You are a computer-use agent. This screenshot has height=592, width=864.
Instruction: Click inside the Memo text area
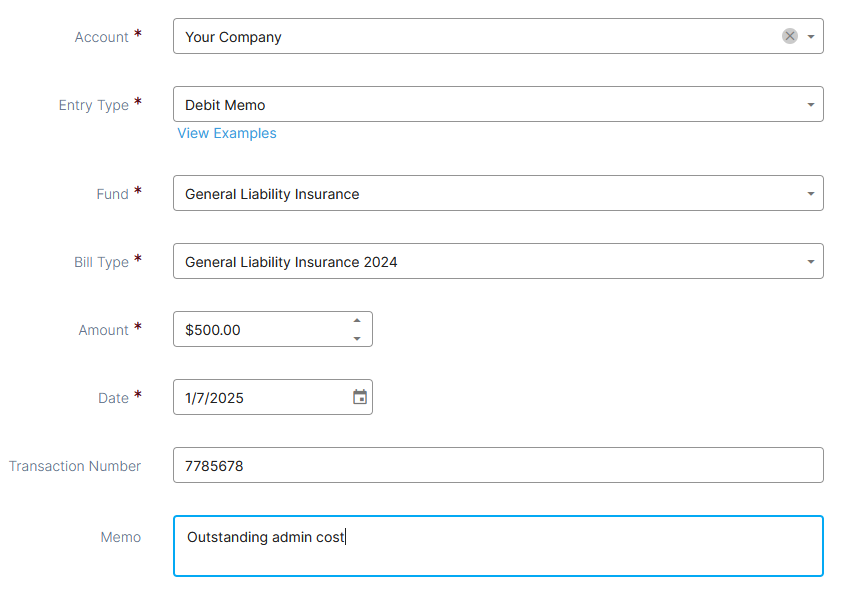498,546
